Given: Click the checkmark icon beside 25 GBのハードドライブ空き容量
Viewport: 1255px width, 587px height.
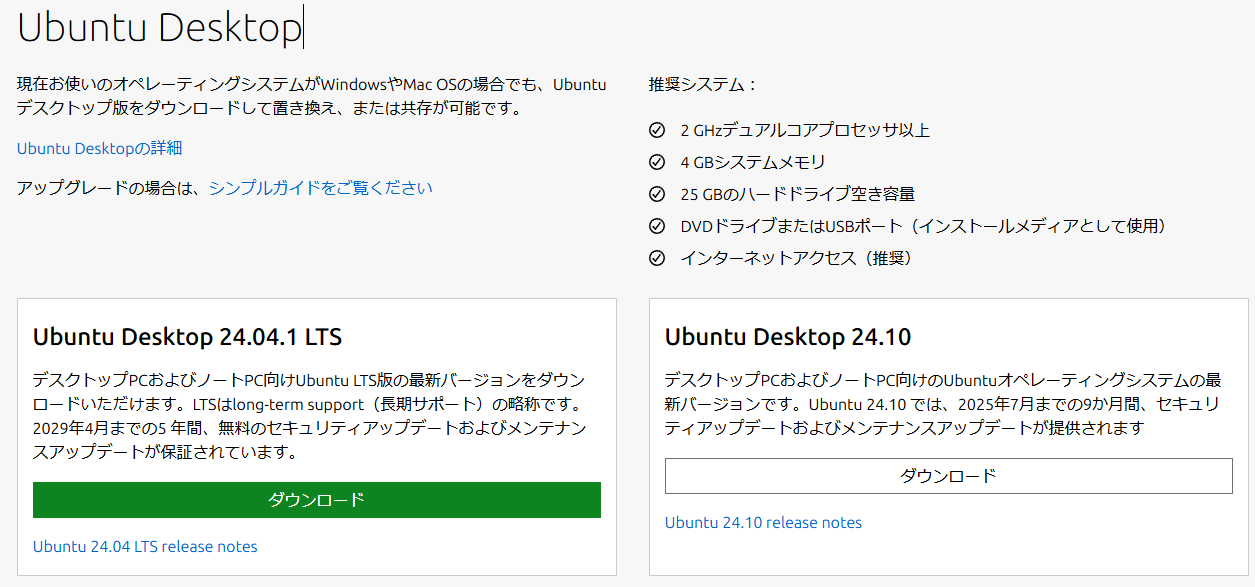Looking at the screenshot, I should (657, 194).
